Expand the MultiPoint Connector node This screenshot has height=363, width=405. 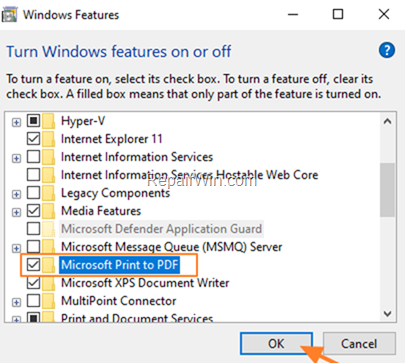(x=16, y=302)
